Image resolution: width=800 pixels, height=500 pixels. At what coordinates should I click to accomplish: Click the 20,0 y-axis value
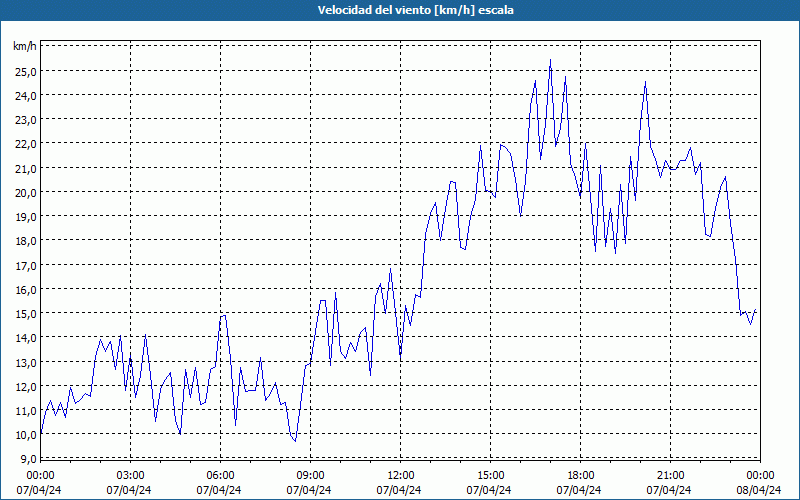tap(26, 192)
